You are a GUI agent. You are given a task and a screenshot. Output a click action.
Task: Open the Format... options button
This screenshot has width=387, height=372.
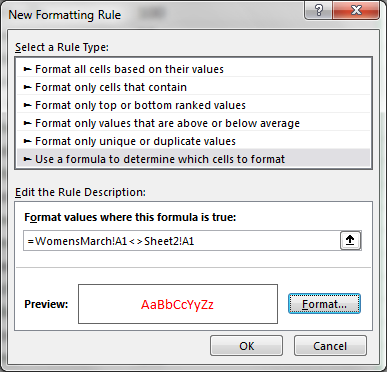point(324,304)
